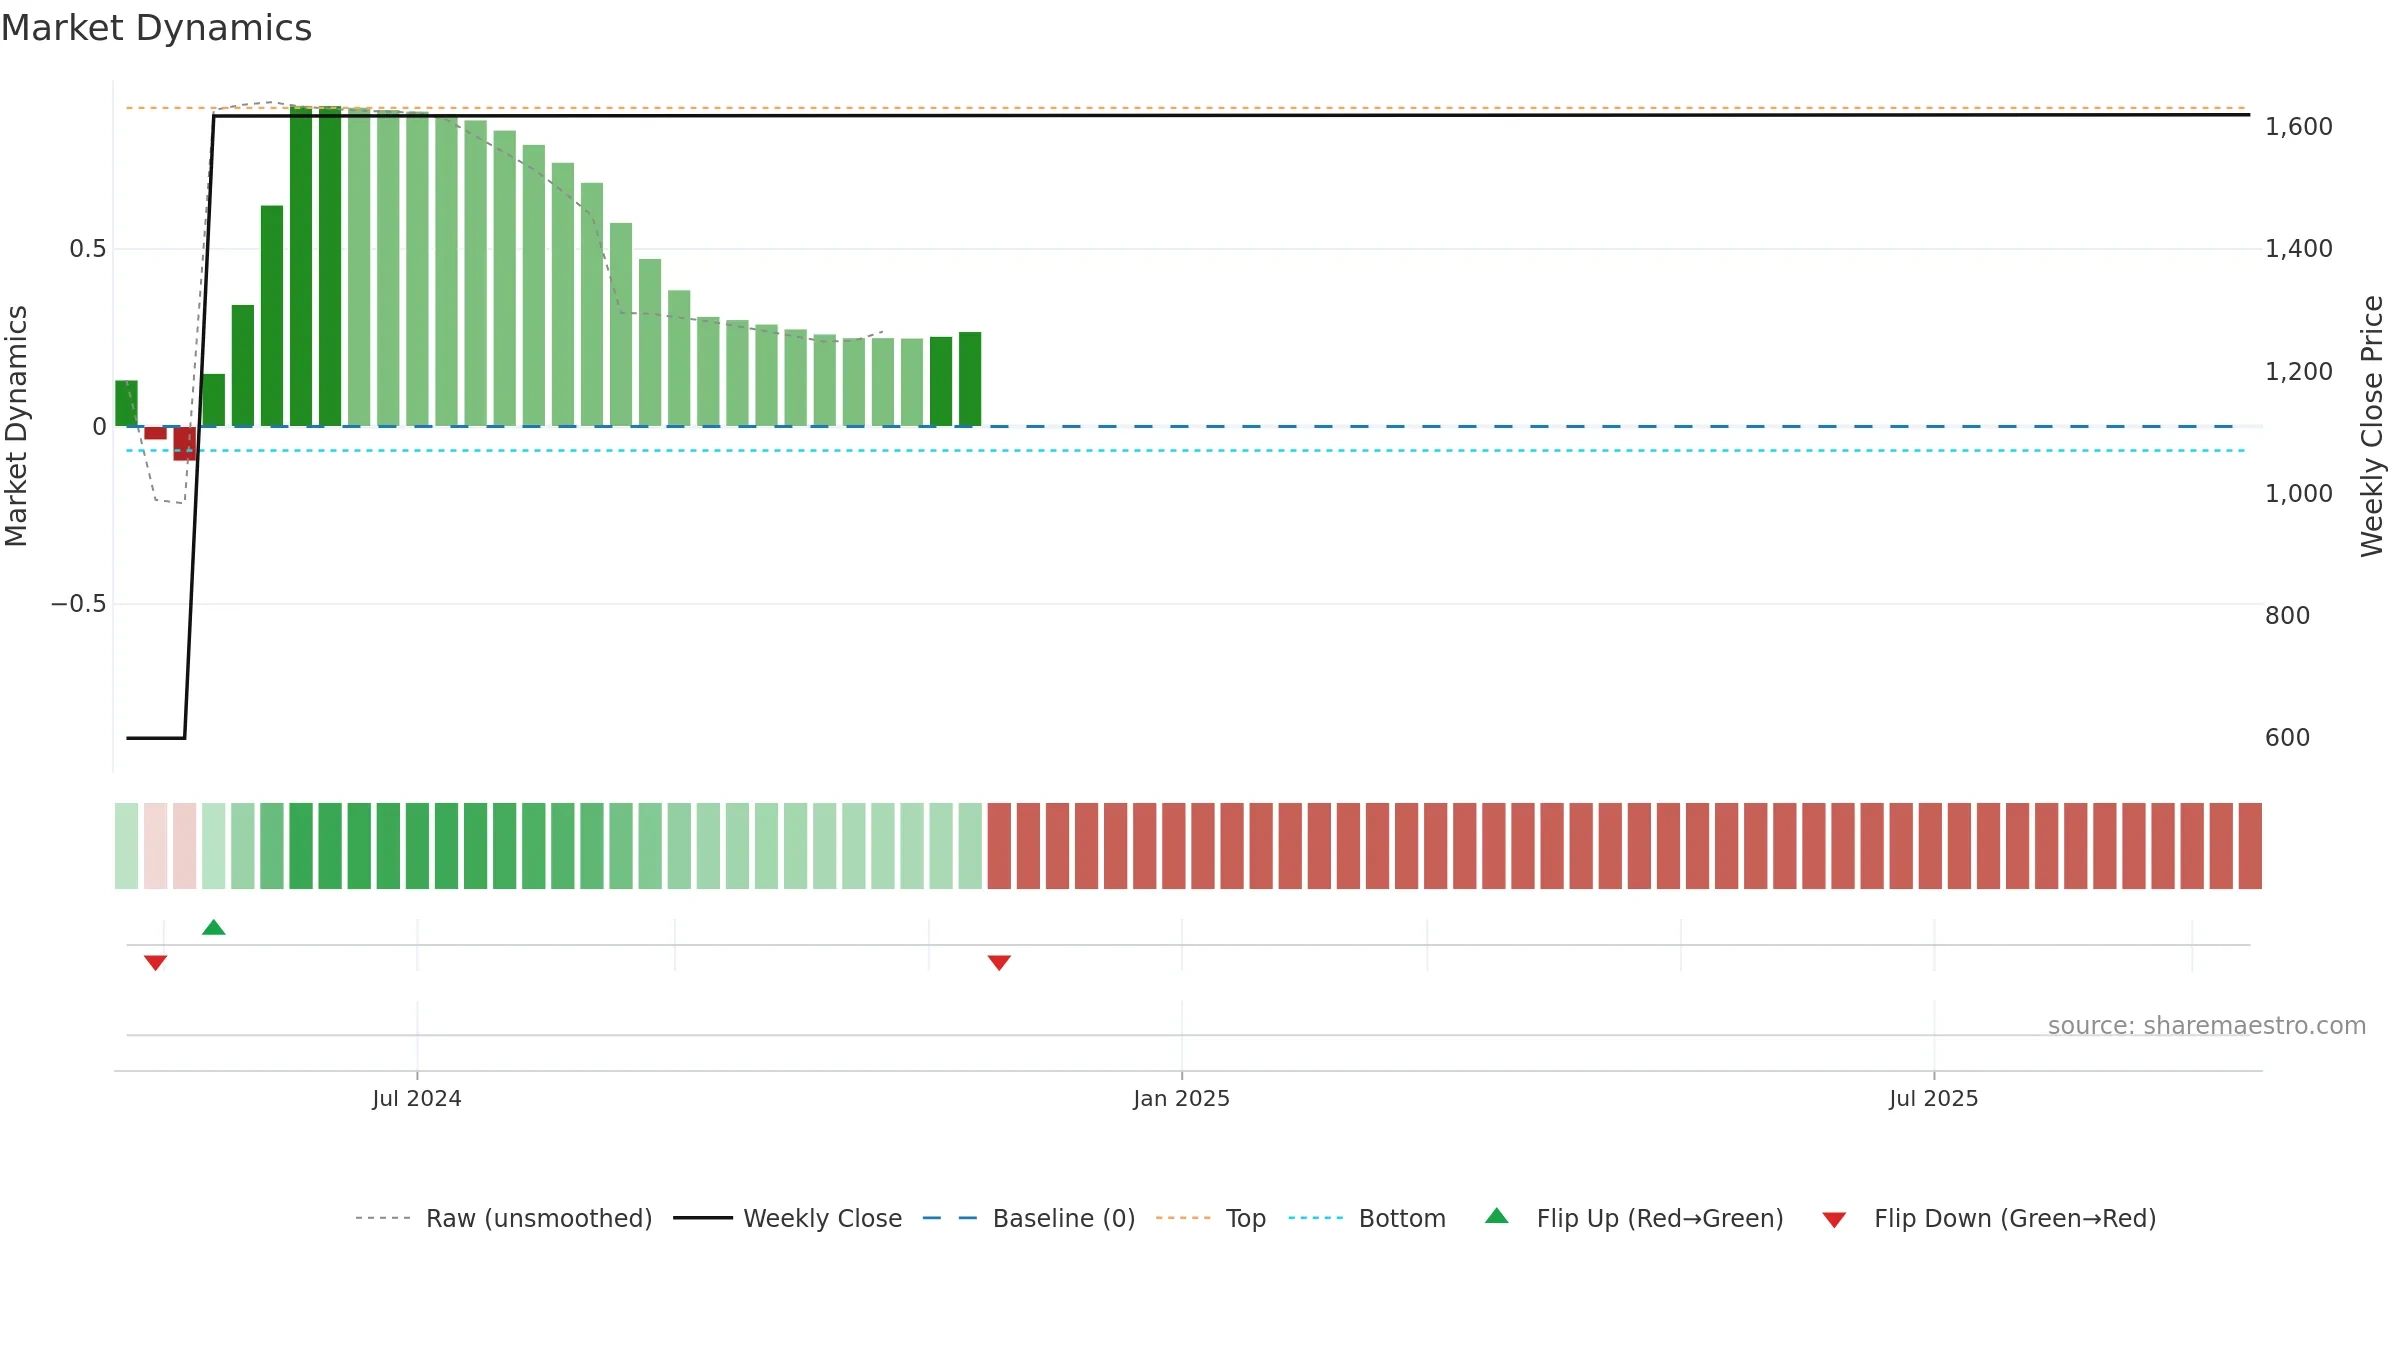Viewport: 2400px width, 1350px height.
Task: Click the first red Flip Down marker
Action: [x=155, y=963]
